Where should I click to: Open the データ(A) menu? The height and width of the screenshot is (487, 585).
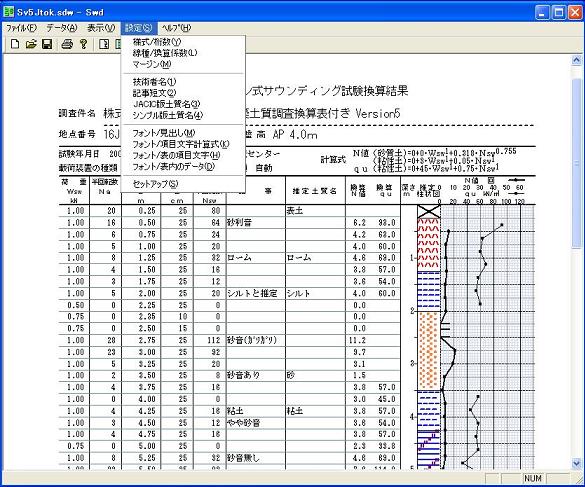pos(62,28)
